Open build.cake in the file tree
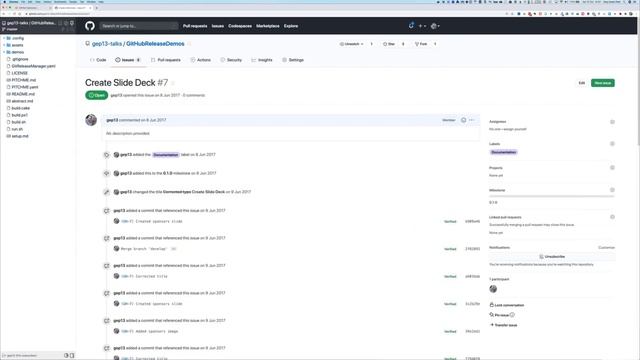This screenshot has width=640, height=360. (x=20, y=108)
